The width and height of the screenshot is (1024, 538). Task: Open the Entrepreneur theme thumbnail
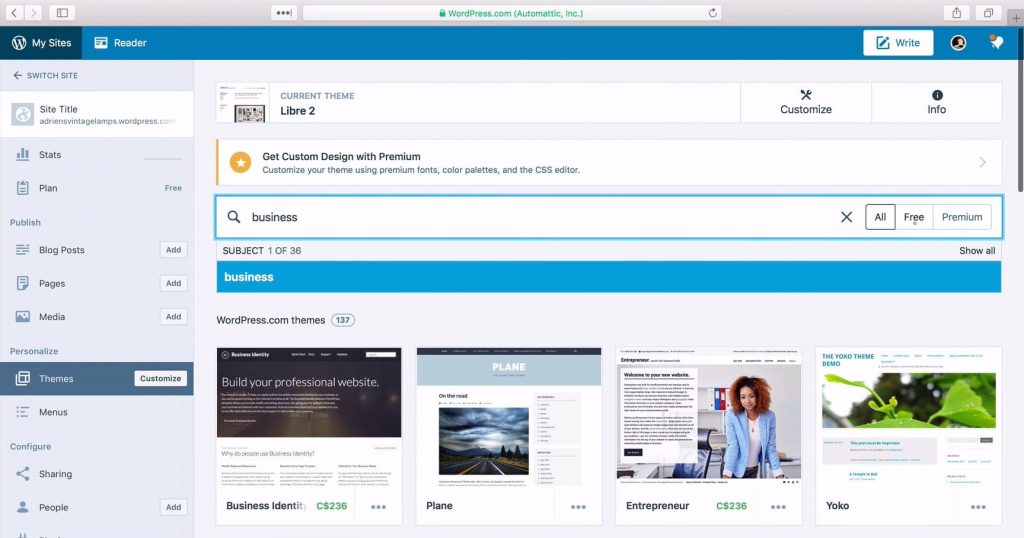[x=709, y=417]
